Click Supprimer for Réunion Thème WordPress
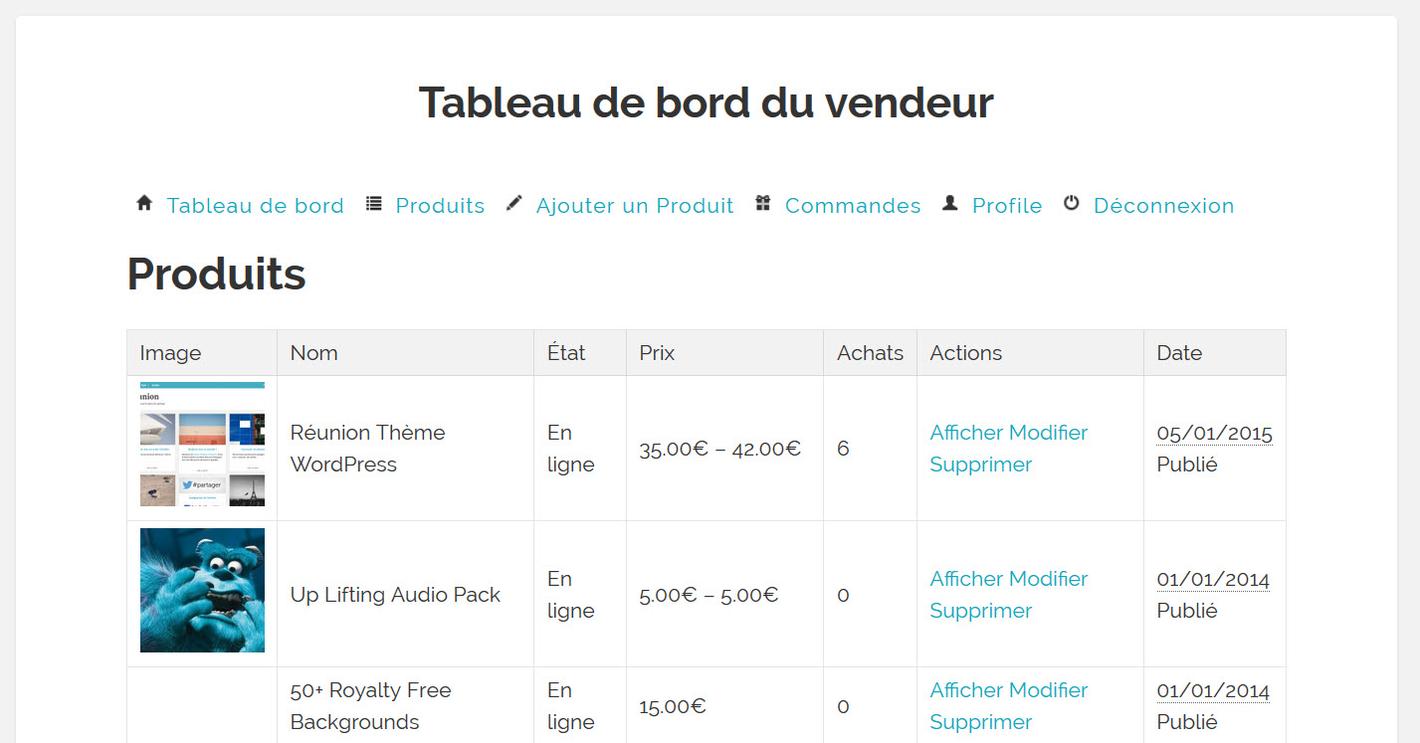Image resolution: width=1420 pixels, height=743 pixels. click(981, 464)
